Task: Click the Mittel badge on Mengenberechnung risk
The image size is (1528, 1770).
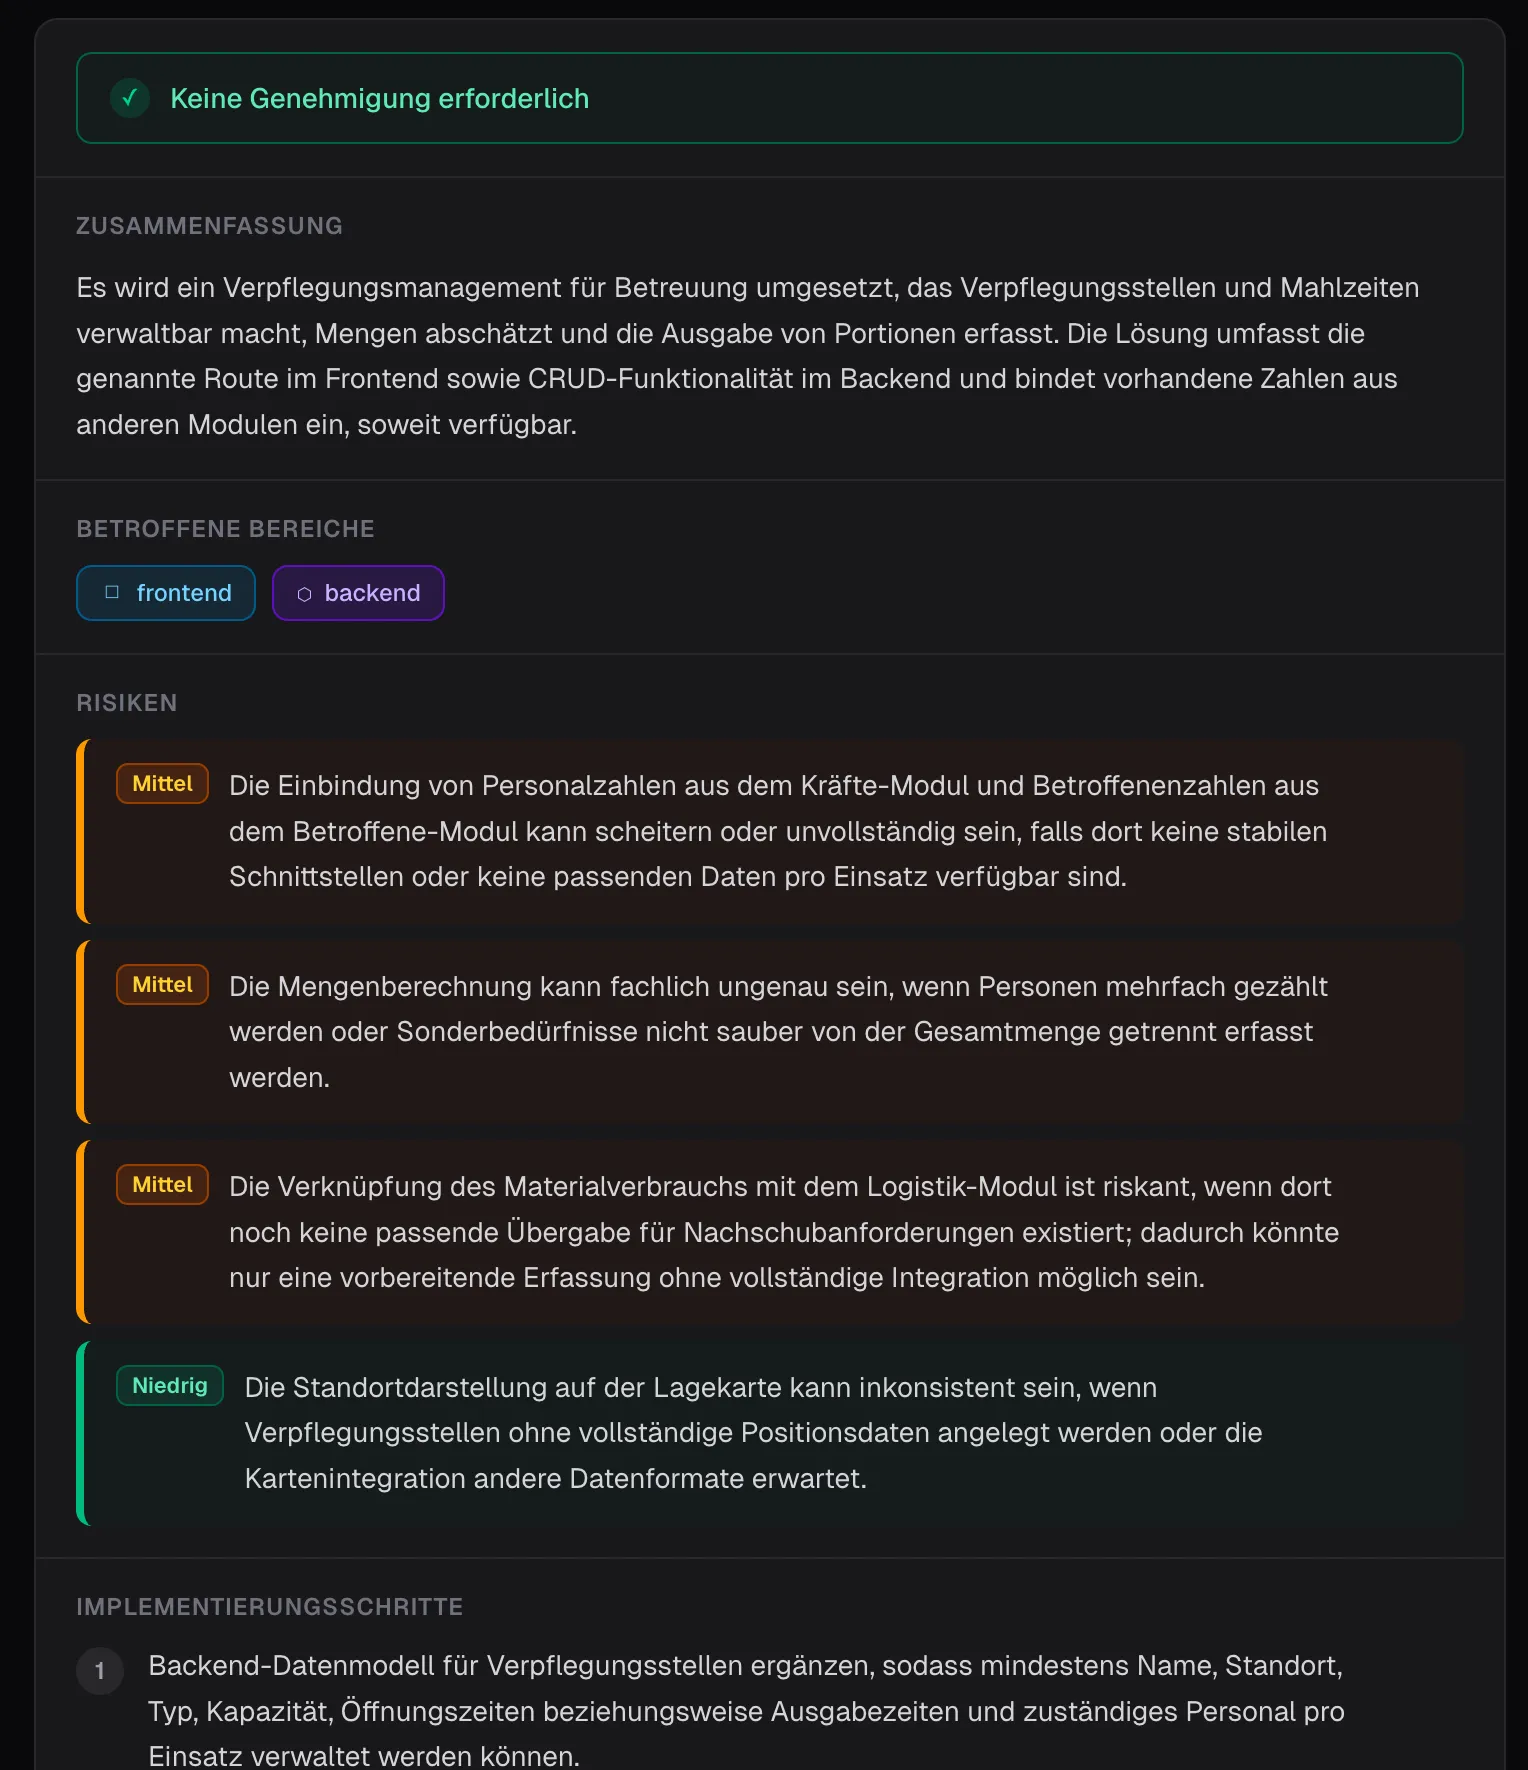Action: [x=161, y=984]
